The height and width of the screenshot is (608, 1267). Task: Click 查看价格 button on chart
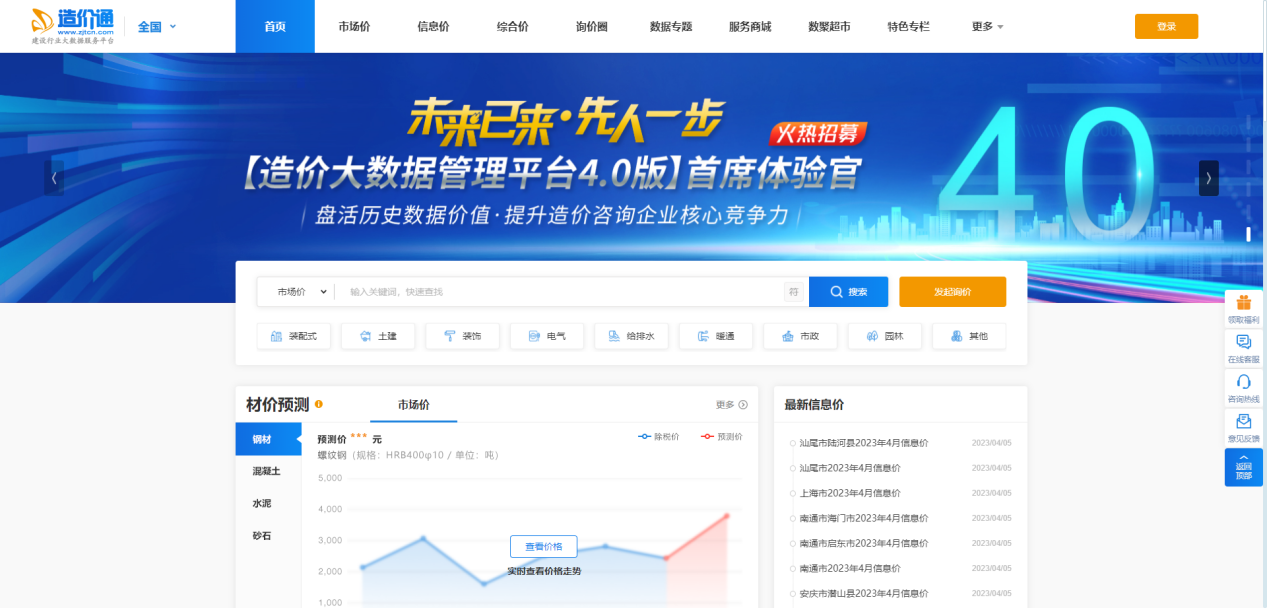click(543, 547)
